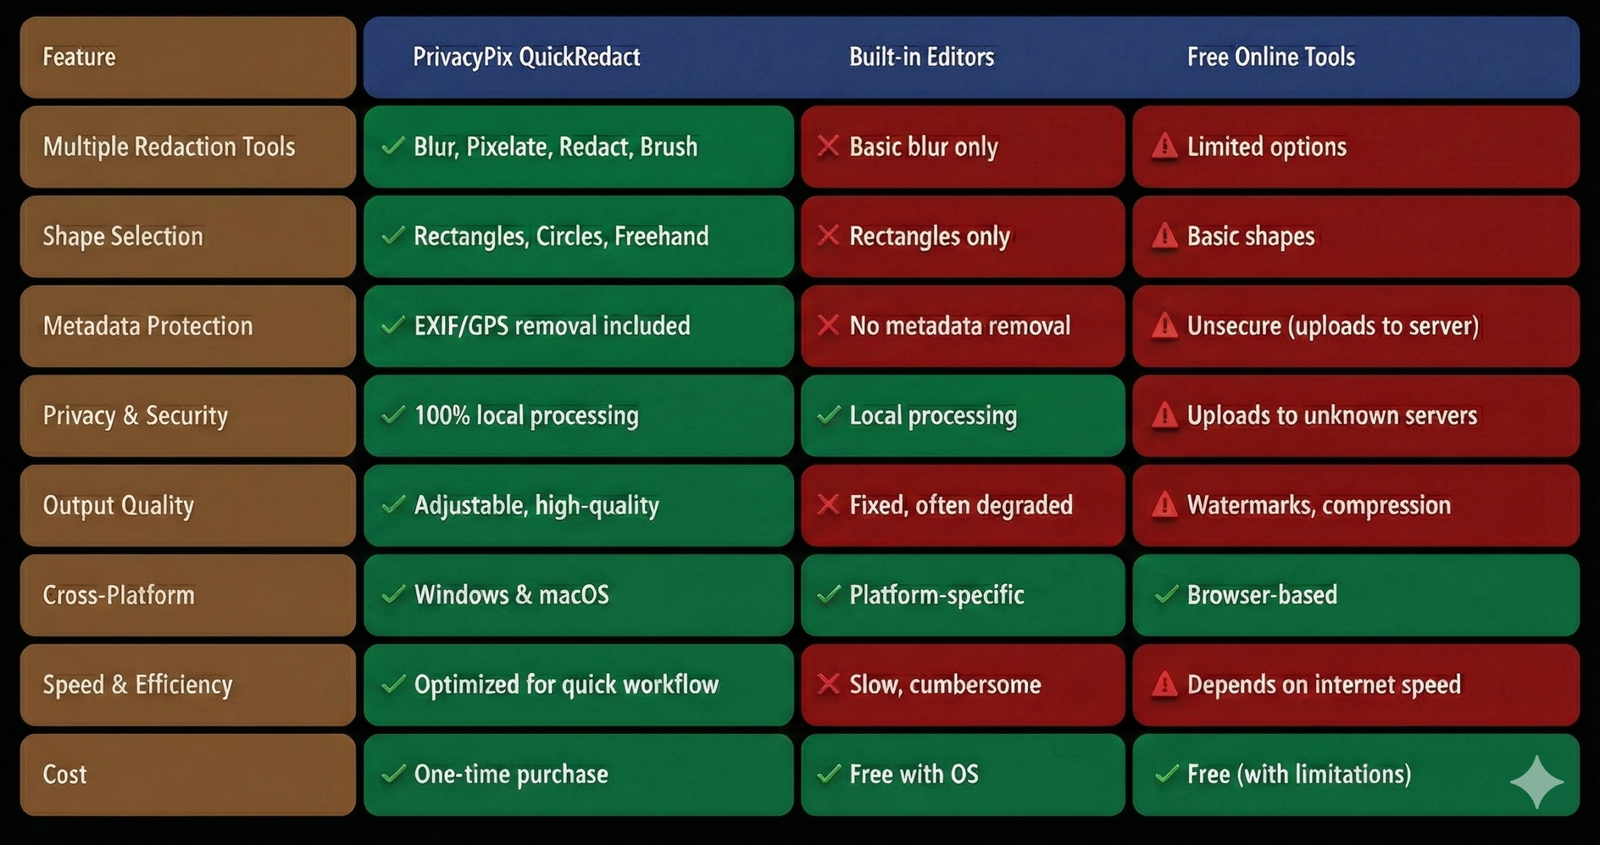Image resolution: width=1600 pixels, height=845 pixels.
Task: Select the Free Online Tools column header
Action: 1270,57
